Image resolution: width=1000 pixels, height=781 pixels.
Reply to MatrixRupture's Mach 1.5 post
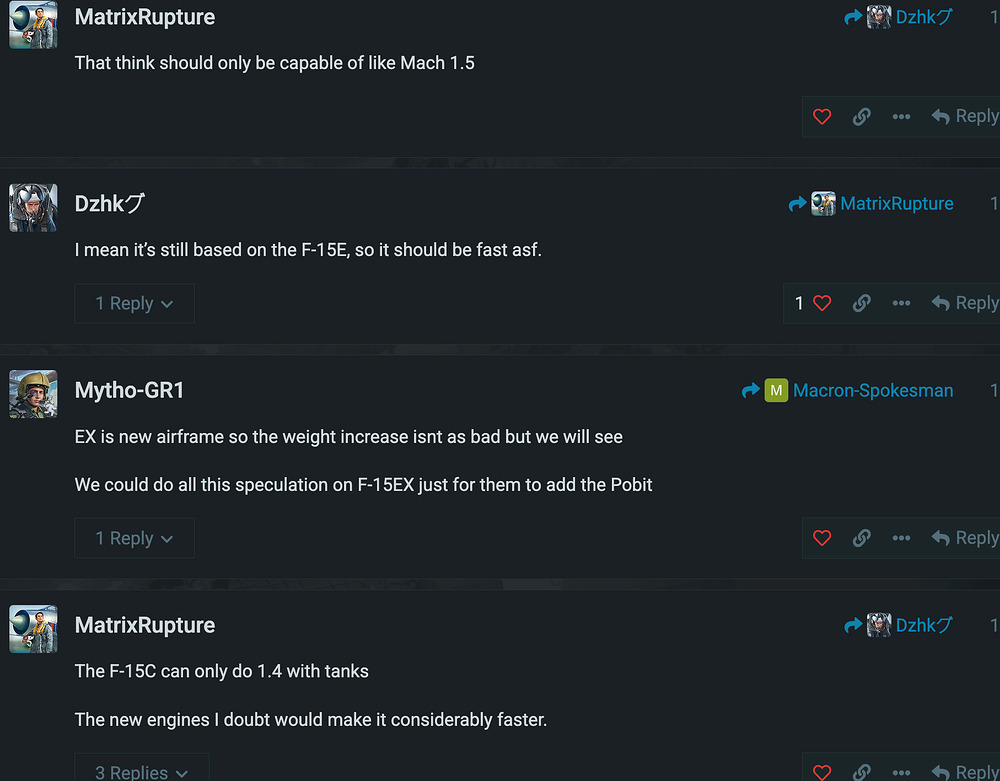tap(965, 117)
